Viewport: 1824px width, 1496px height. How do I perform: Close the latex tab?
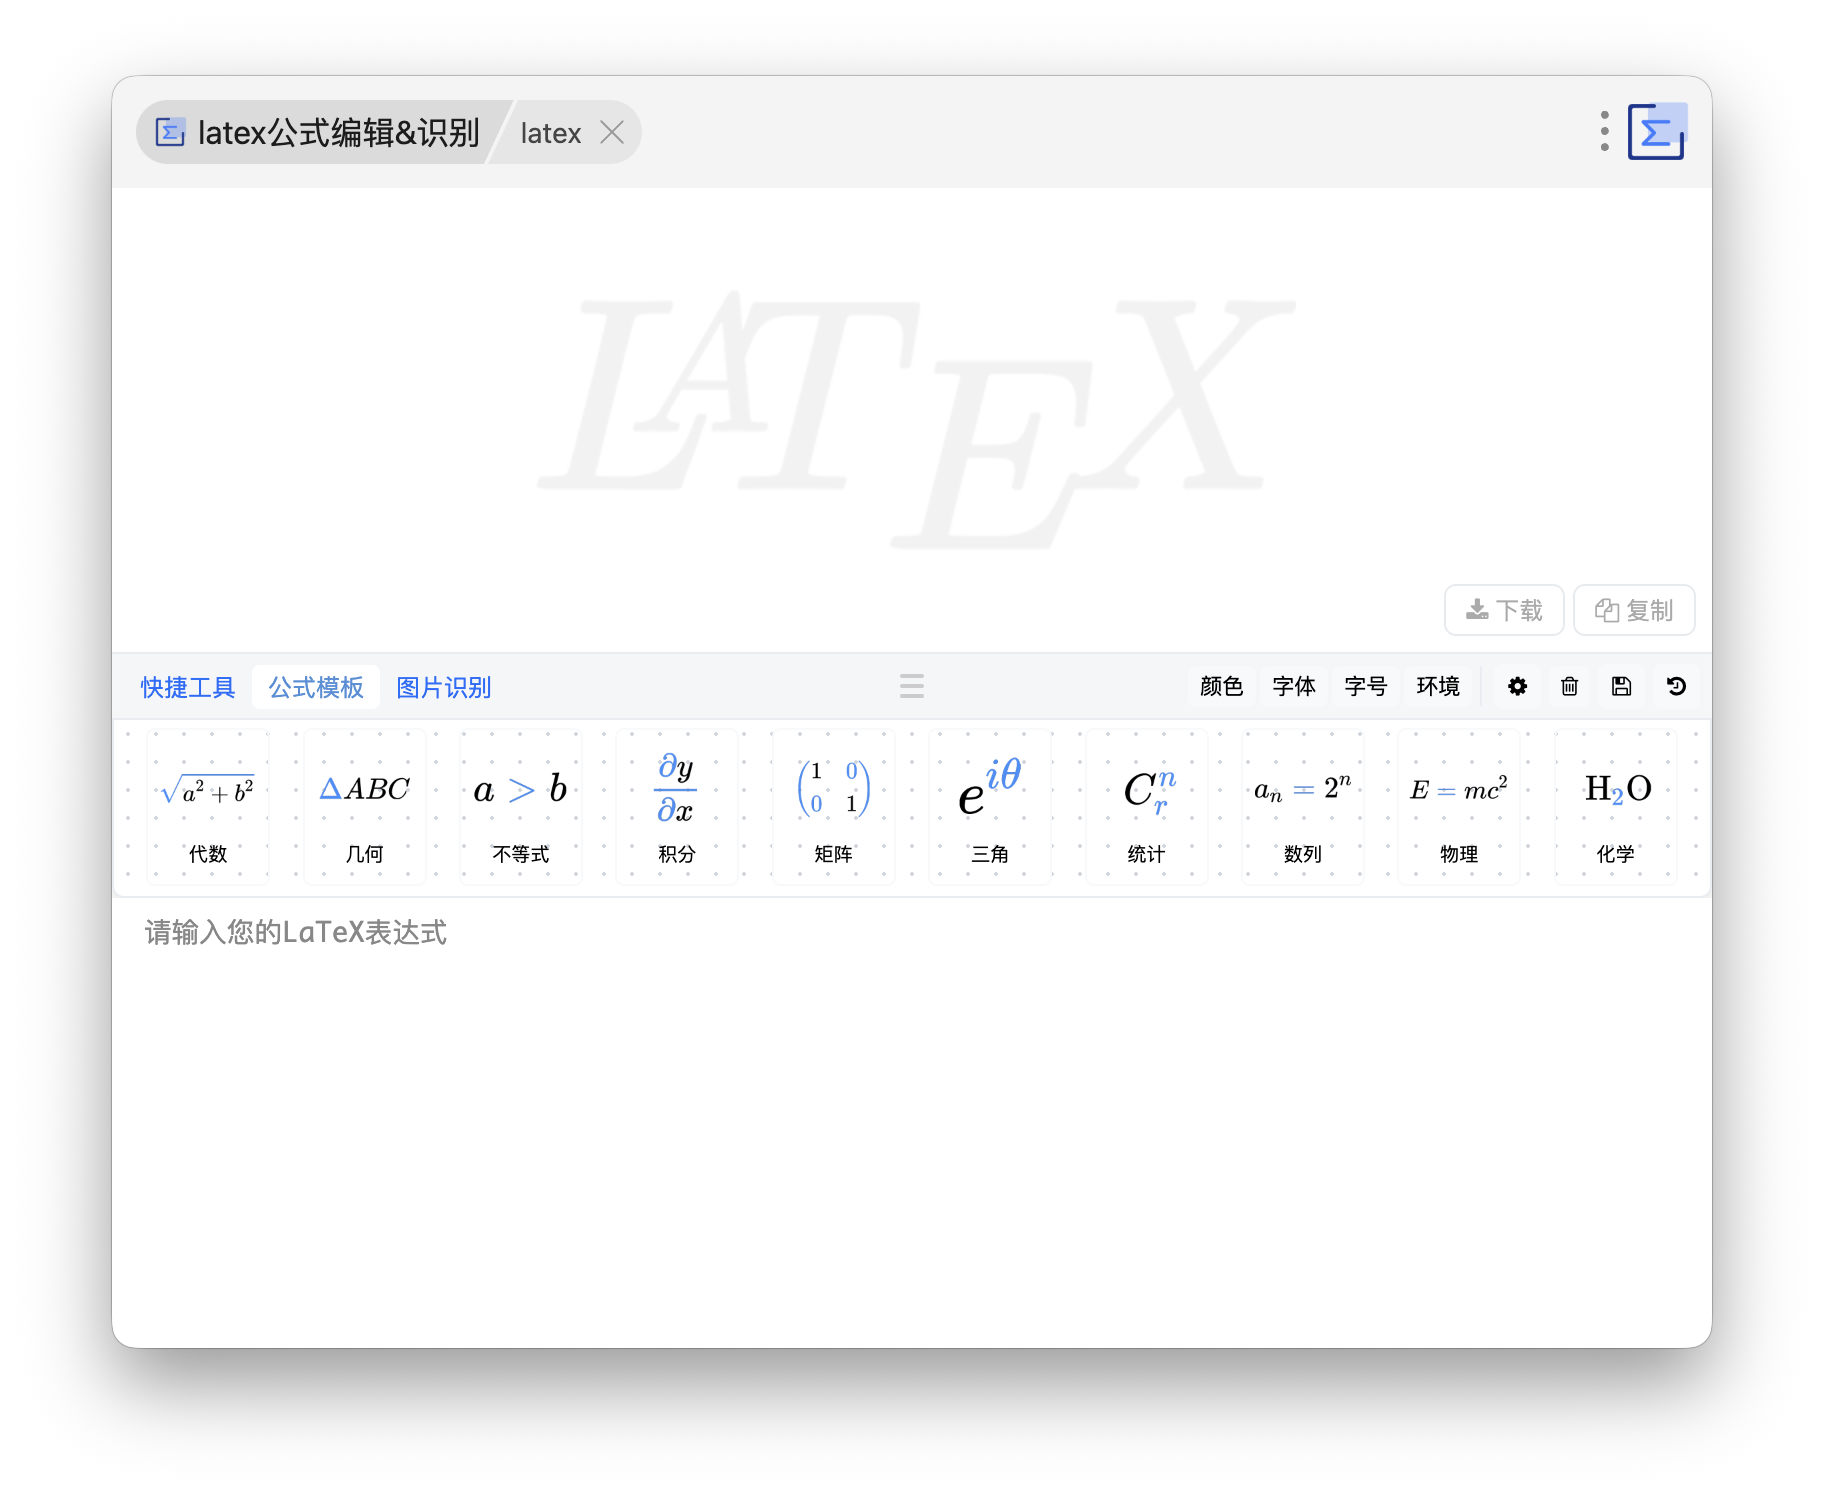[x=612, y=132]
